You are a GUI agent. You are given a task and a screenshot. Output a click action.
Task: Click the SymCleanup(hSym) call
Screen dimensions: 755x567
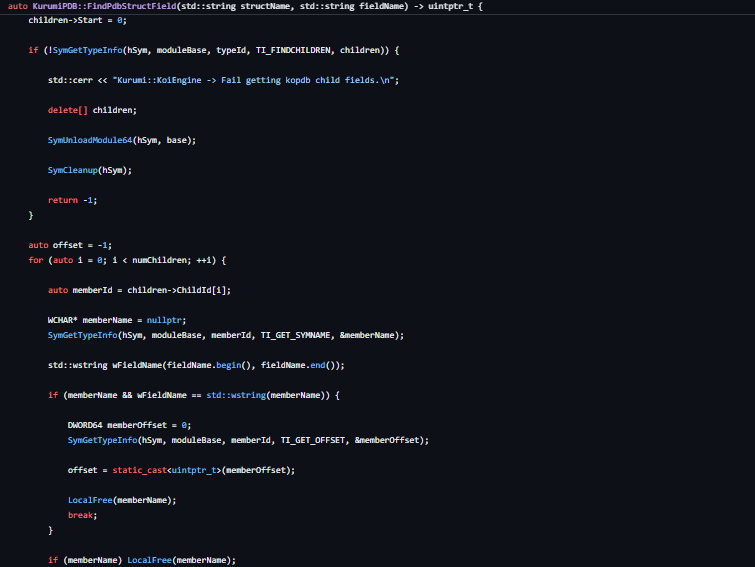point(90,170)
